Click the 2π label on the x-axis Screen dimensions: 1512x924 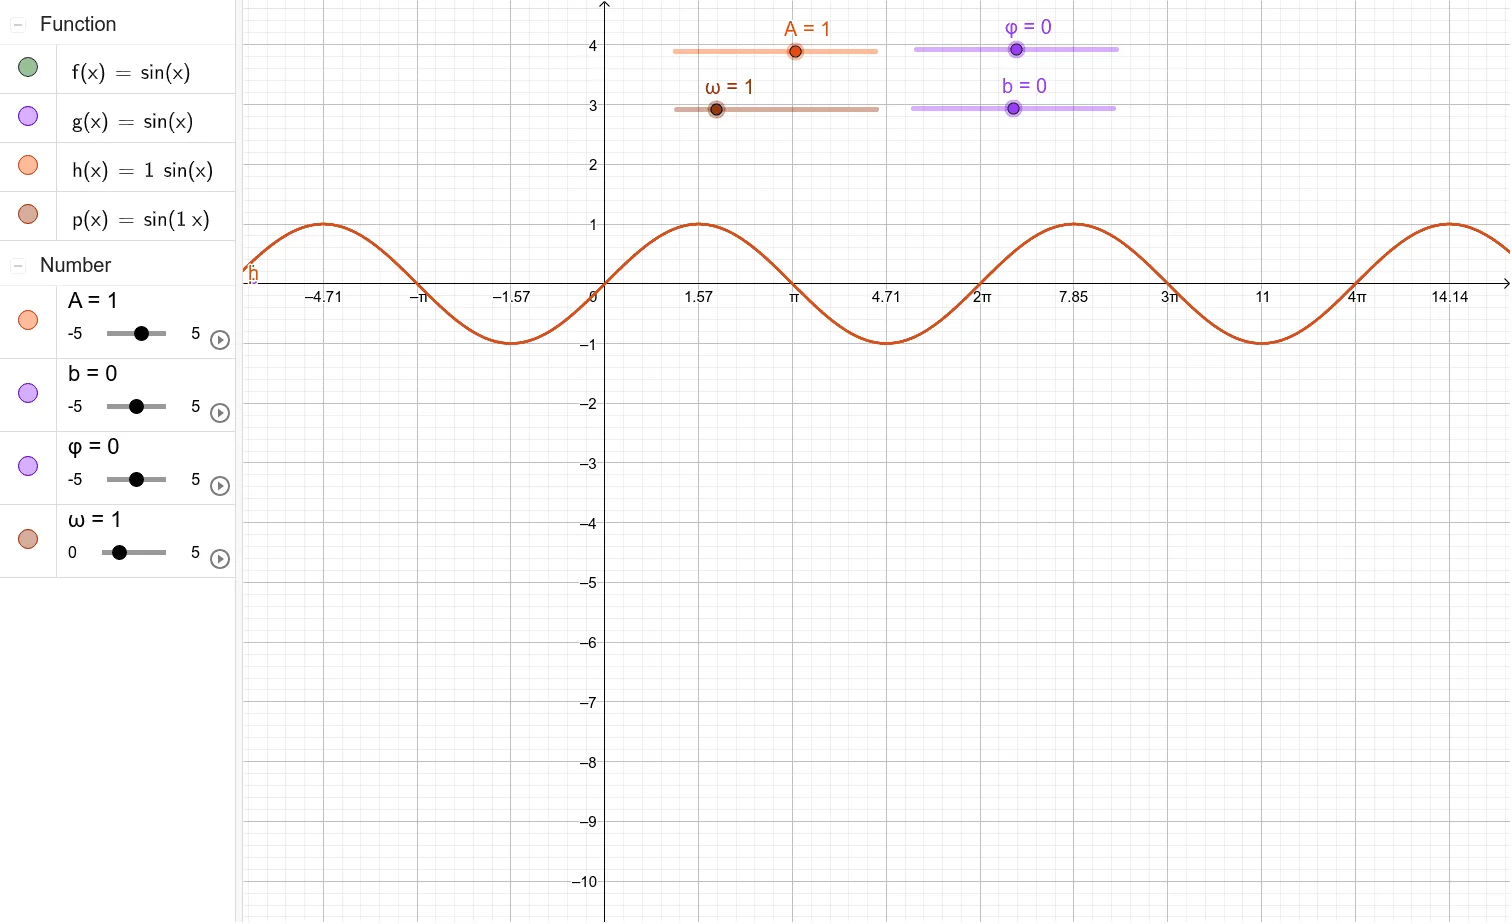[x=982, y=297]
